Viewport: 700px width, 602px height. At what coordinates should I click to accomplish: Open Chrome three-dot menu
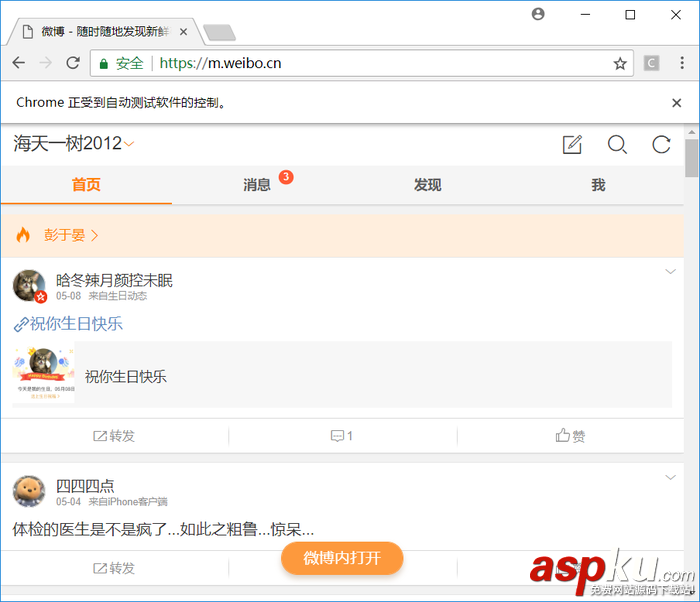tap(682, 63)
